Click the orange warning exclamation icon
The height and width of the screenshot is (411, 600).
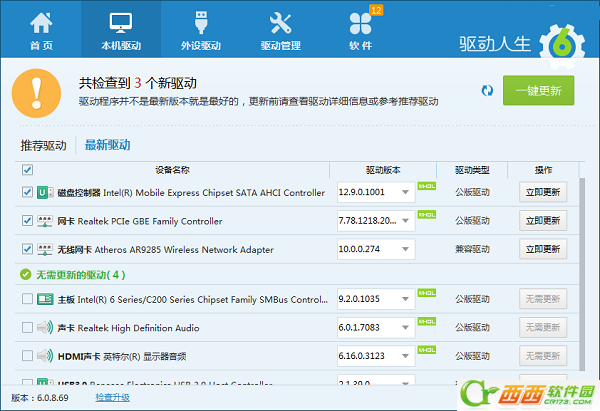tap(35, 92)
